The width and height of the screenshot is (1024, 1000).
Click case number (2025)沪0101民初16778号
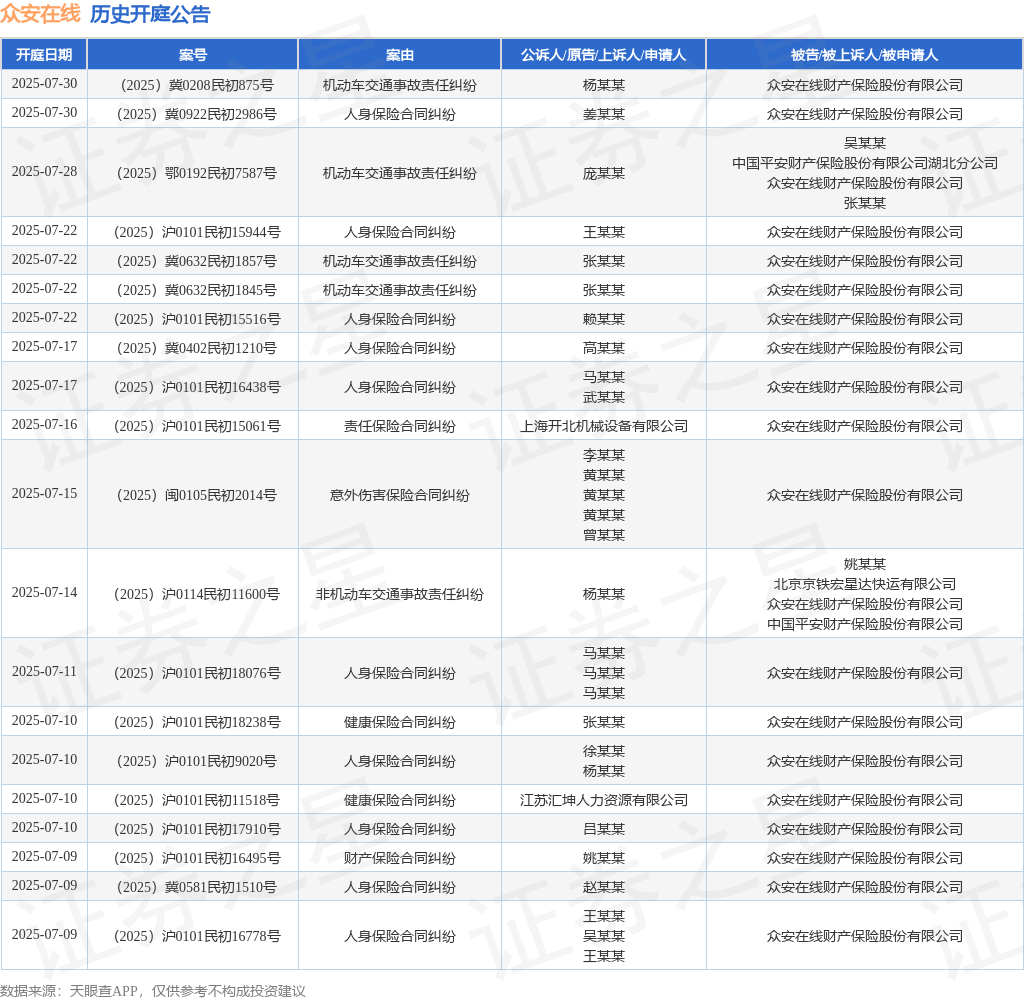point(197,937)
